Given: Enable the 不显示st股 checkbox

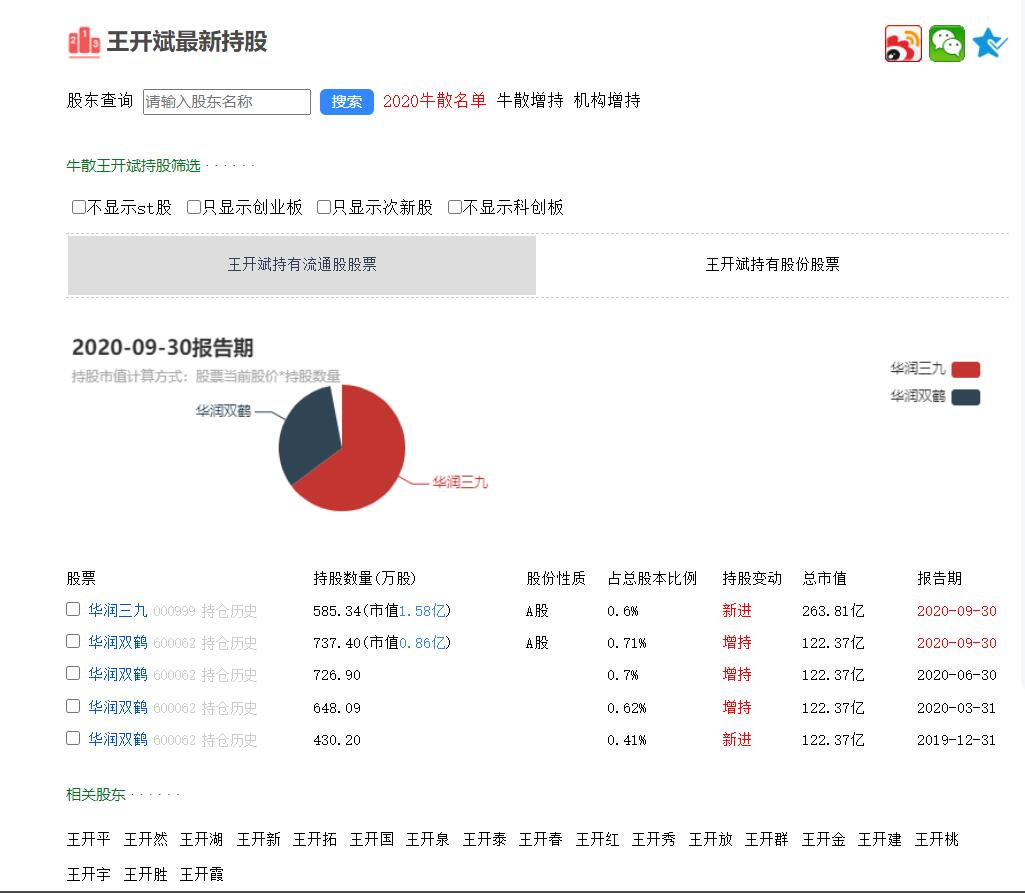Looking at the screenshot, I should pos(78,207).
